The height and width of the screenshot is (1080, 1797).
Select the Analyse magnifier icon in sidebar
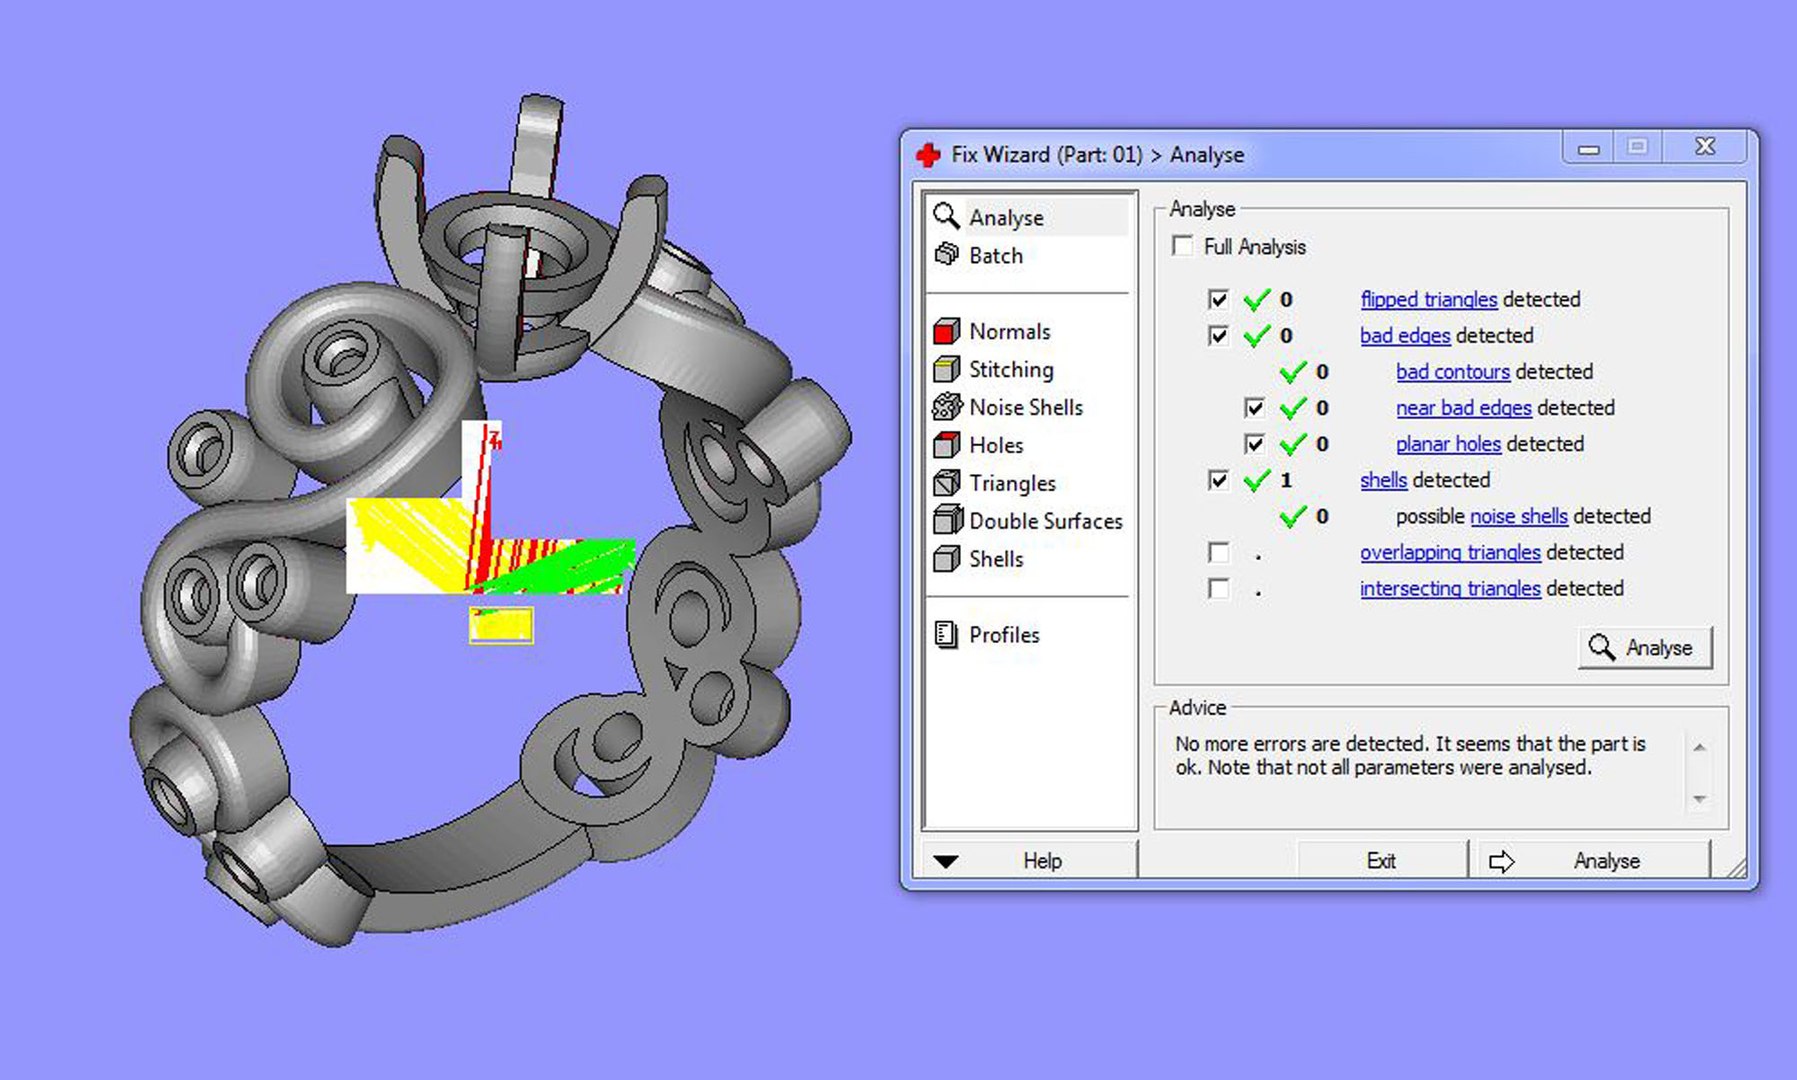pyautogui.click(x=946, y=216)
